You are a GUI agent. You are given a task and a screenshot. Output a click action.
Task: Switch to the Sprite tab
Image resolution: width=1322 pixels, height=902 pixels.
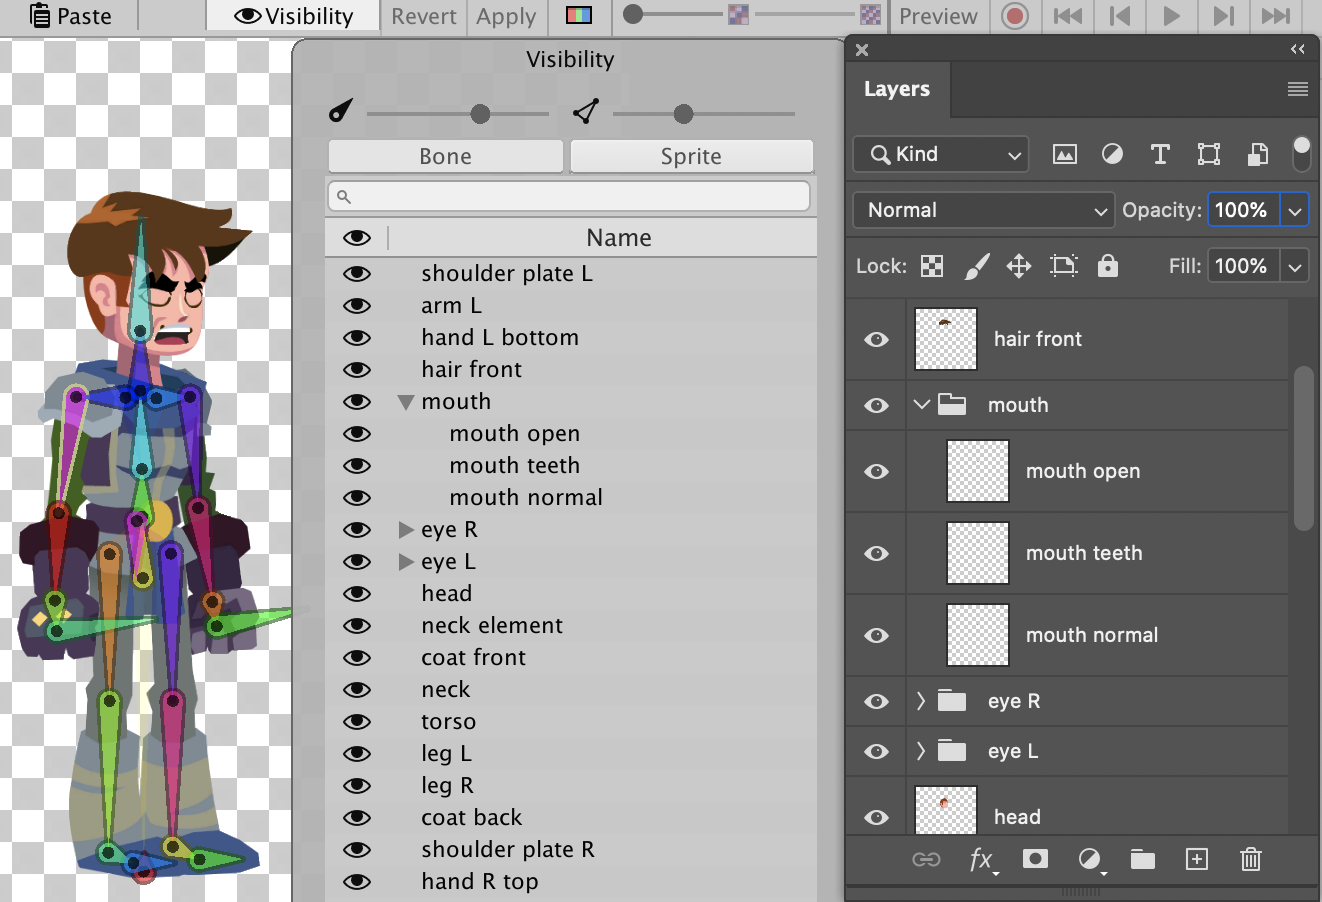click(691, 156)
